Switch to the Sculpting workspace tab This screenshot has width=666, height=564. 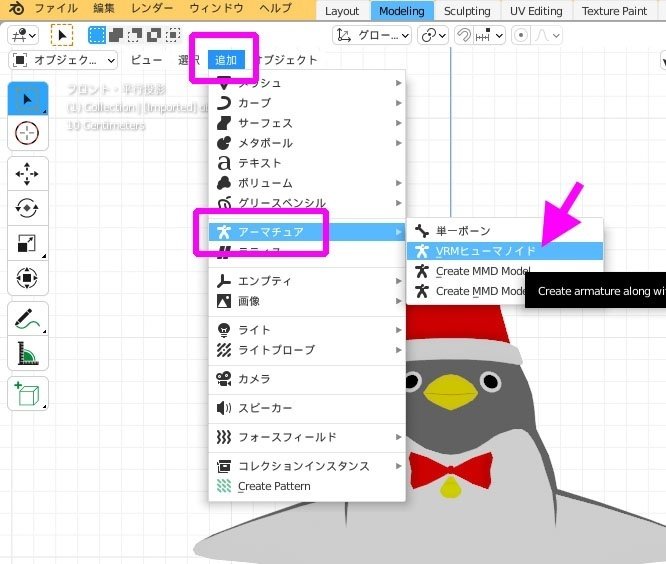[x=467, y=11]
